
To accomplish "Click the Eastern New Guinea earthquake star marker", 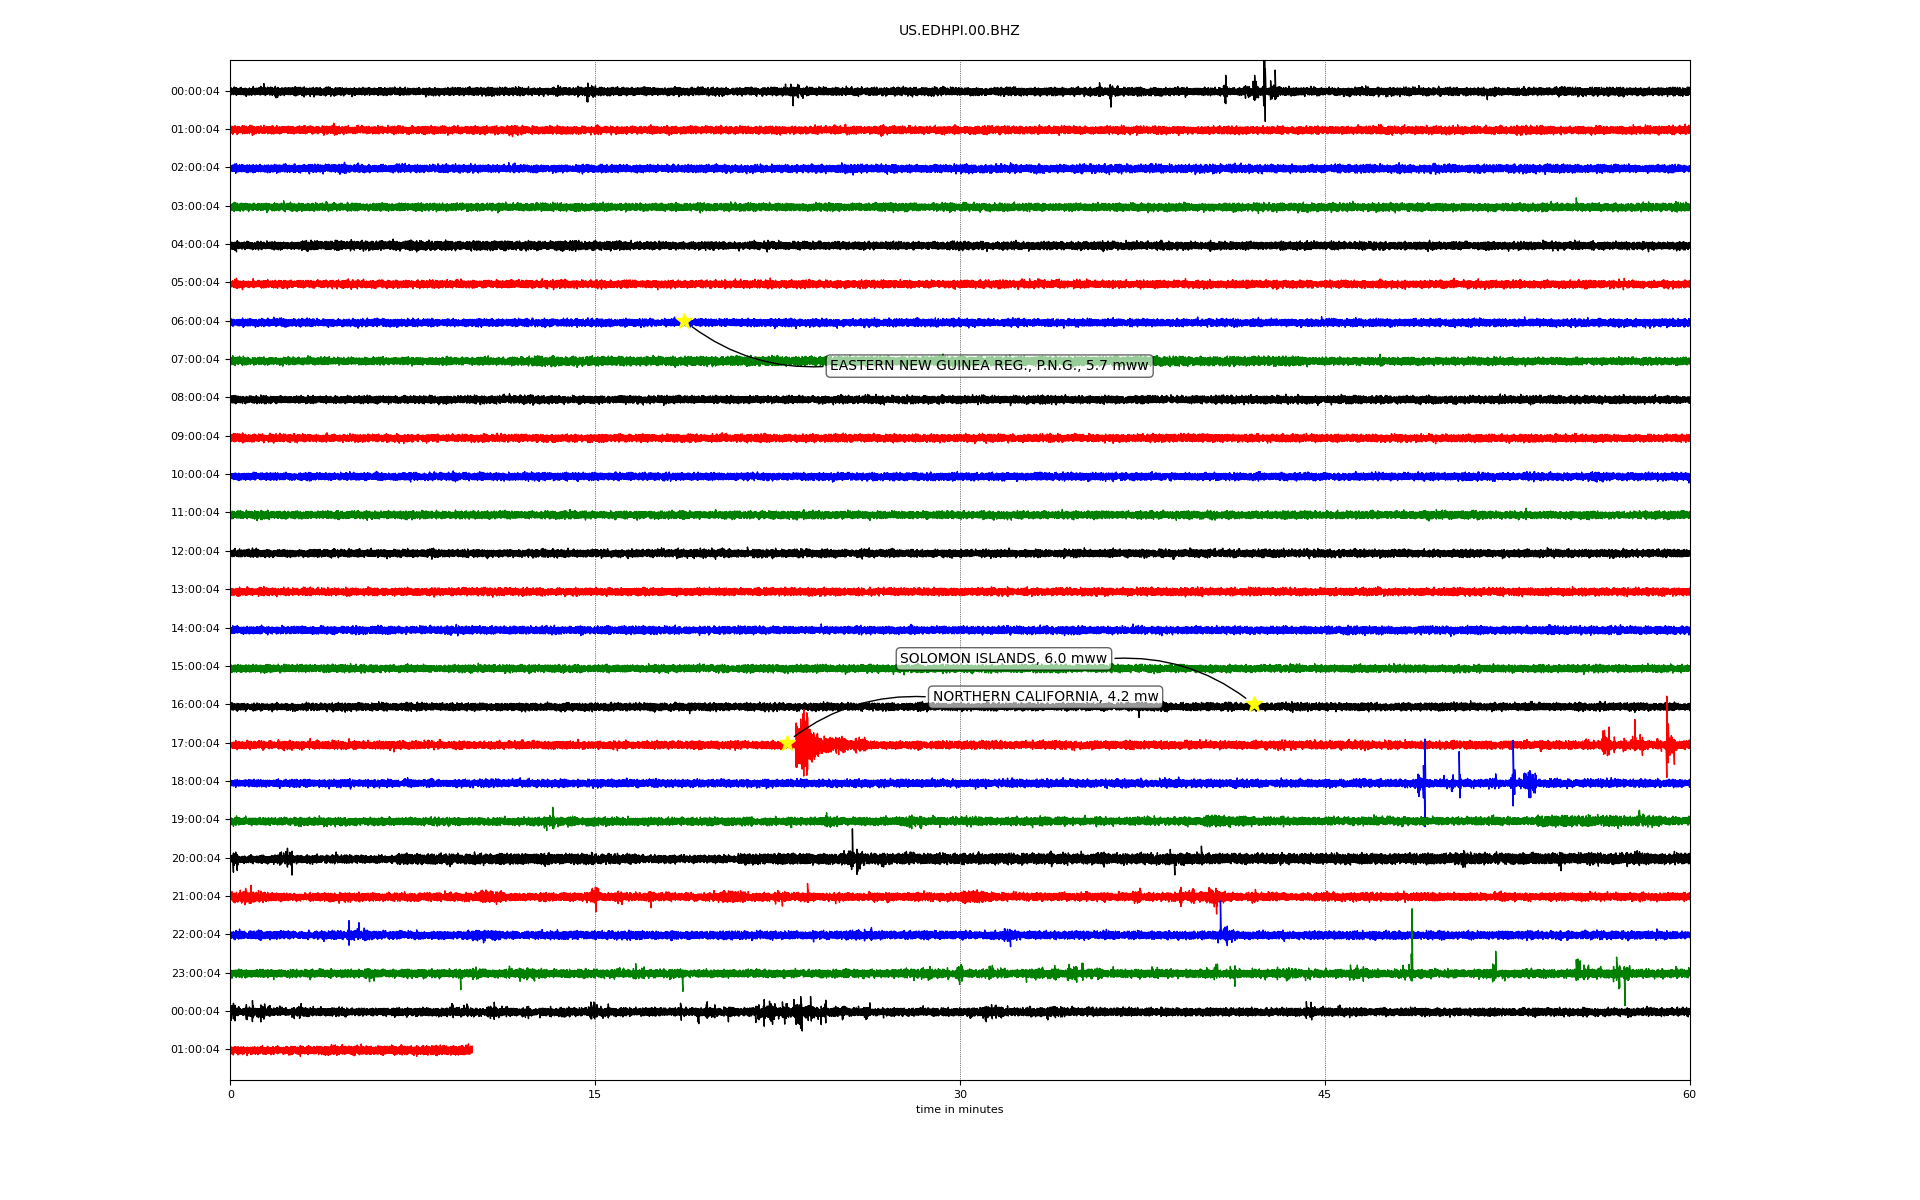I will click(x=684, y=321).
